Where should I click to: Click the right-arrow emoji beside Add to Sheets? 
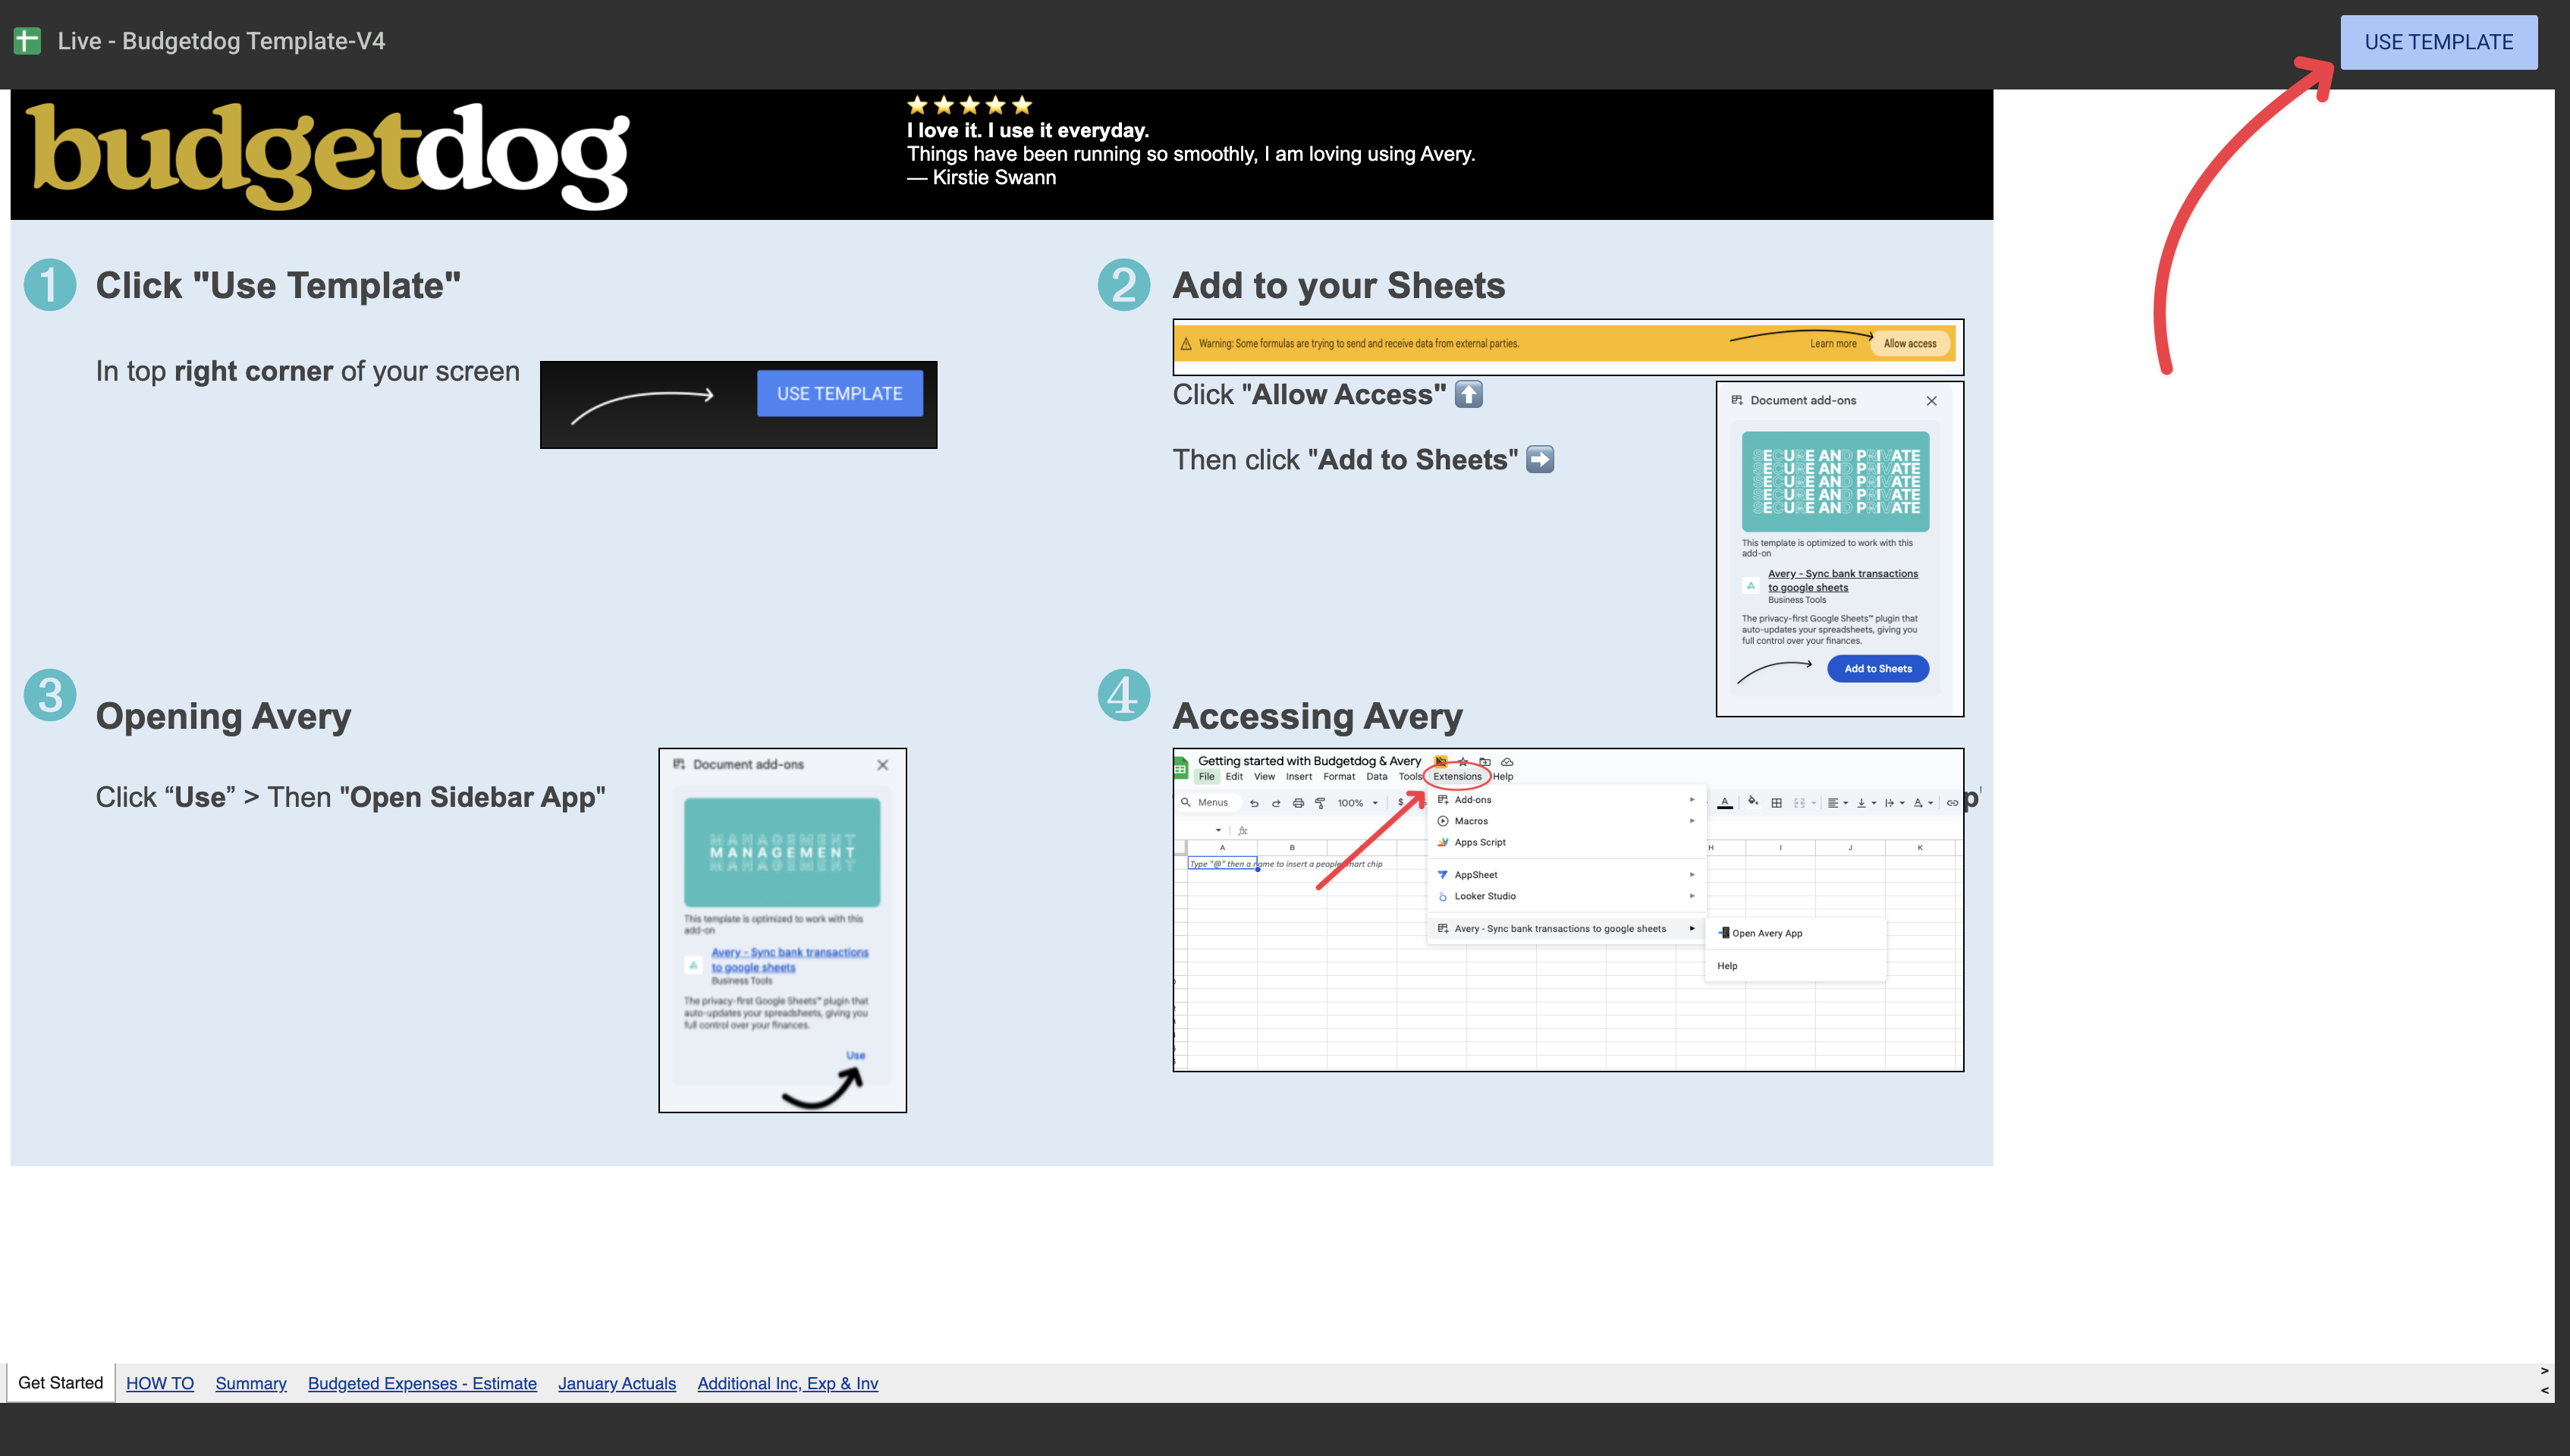pos(1540,459)
